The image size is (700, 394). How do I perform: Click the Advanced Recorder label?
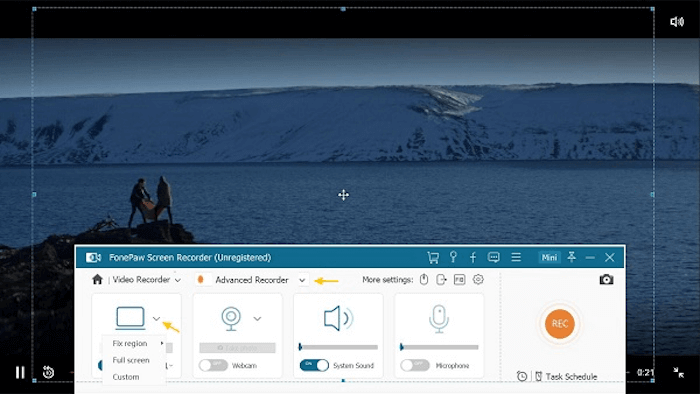pyautogui.click(x=252, y=280)
